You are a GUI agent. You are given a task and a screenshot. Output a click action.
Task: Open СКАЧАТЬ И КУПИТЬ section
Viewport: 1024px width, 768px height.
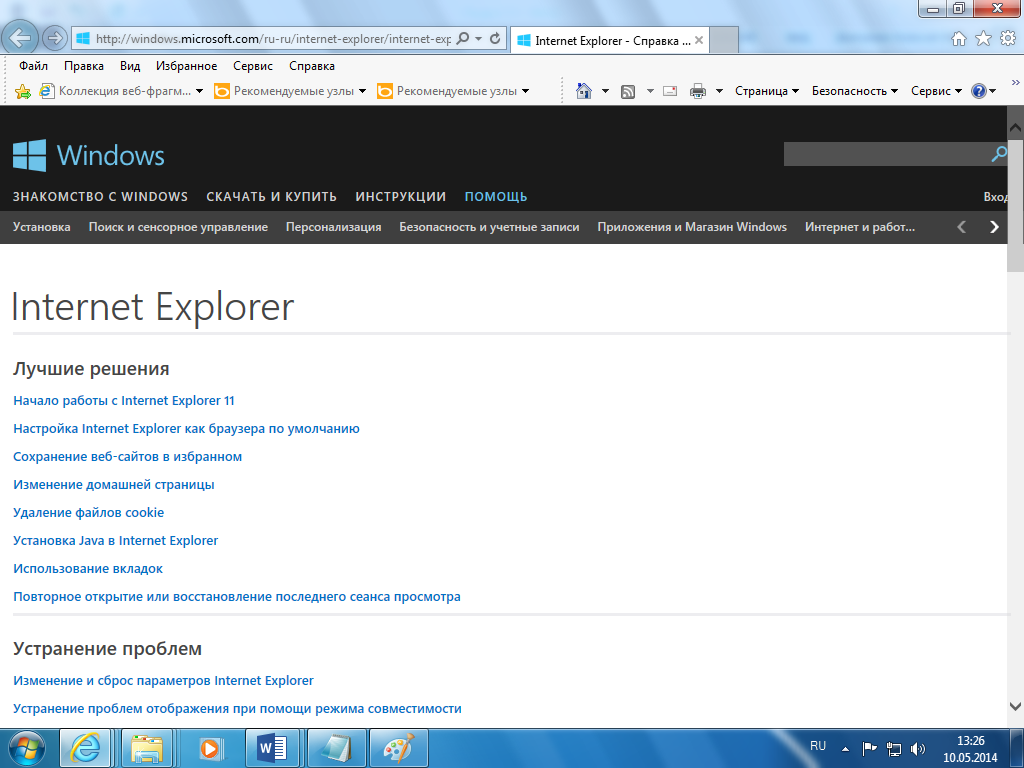[x=272, y=197]
